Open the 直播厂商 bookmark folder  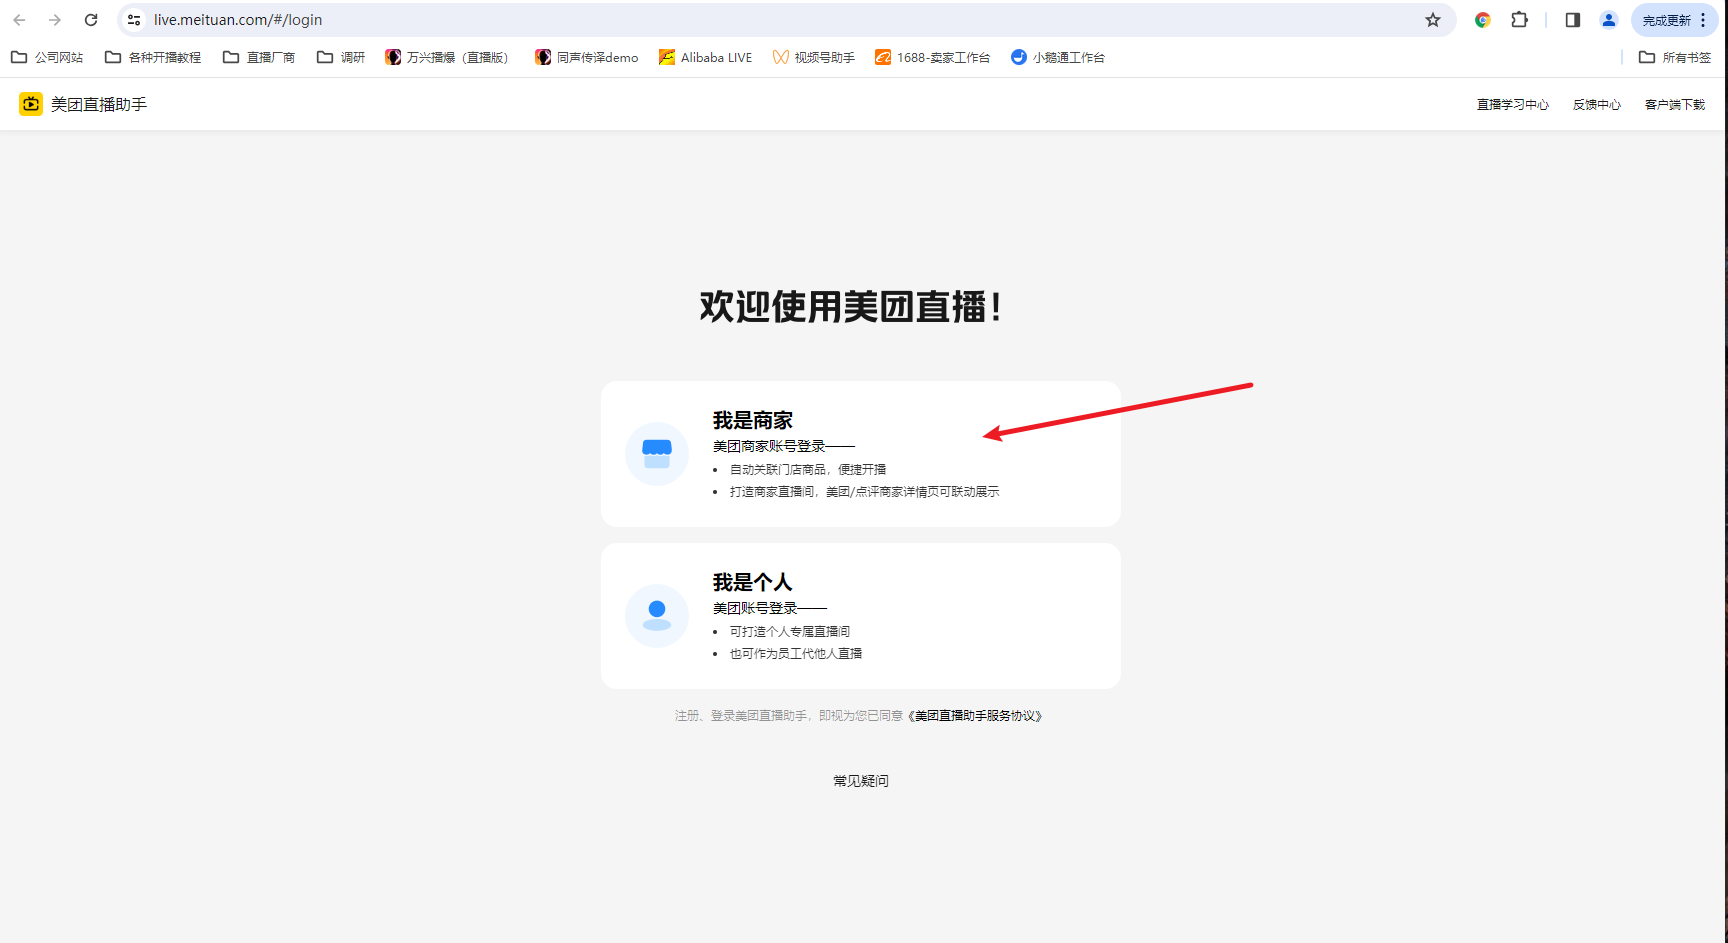pos(259,58)
